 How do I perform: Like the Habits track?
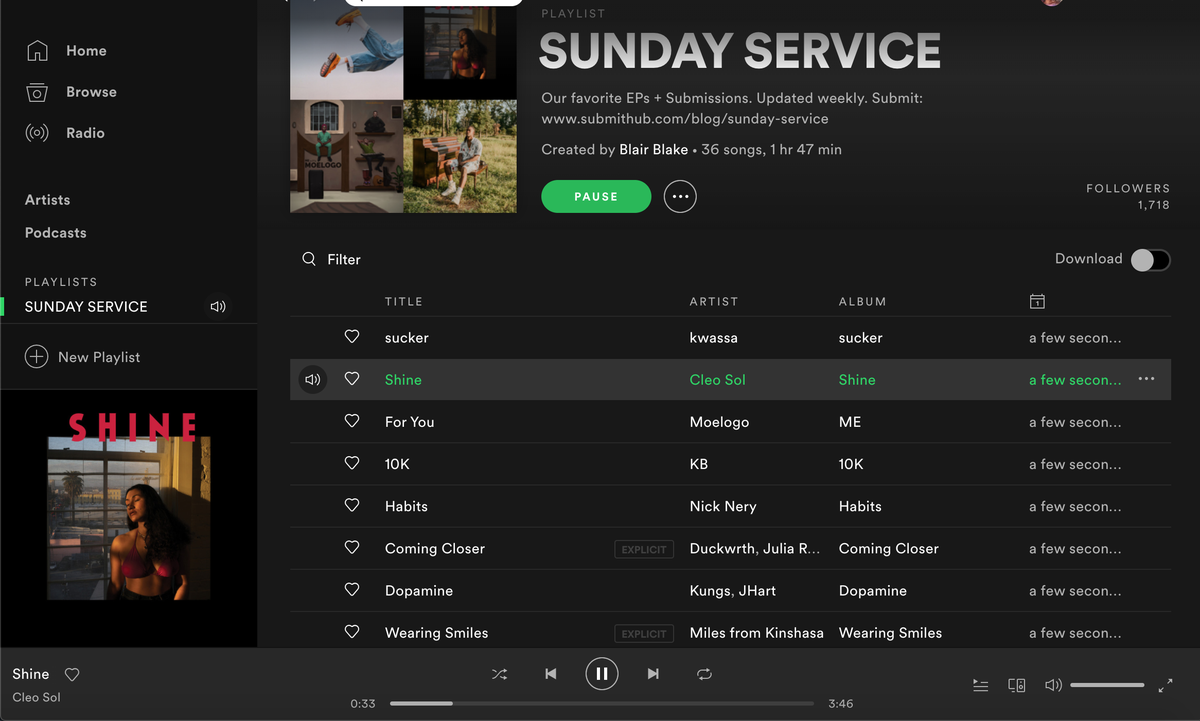352,505
